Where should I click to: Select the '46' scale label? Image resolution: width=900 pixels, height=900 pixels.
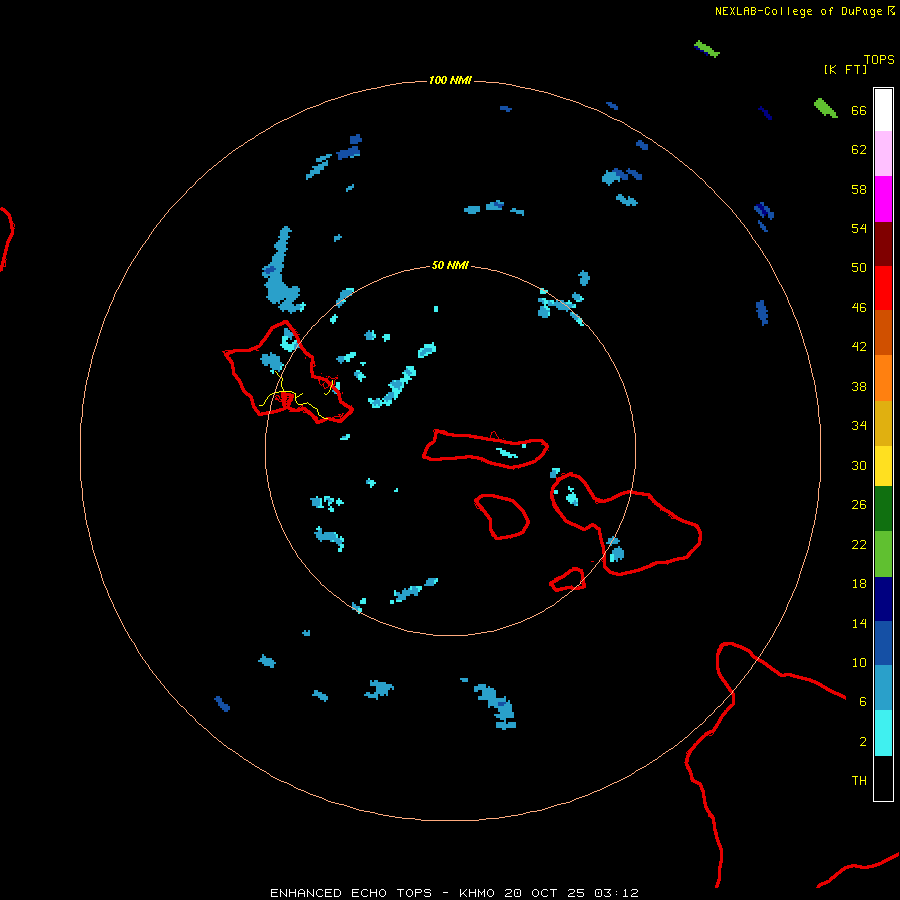point(859,307)
